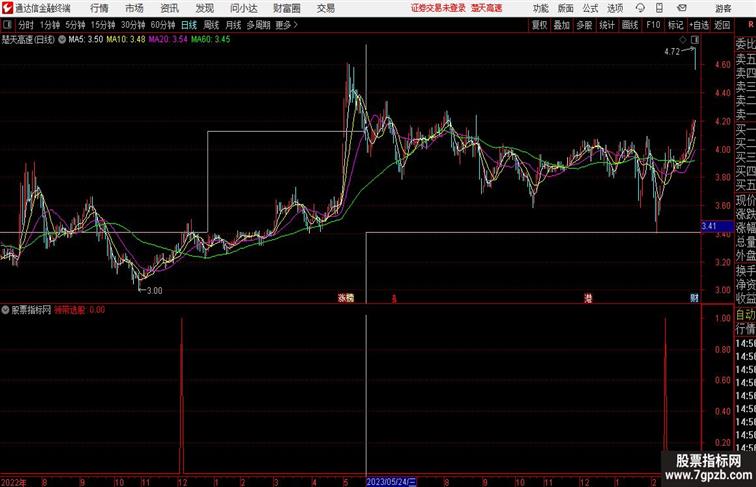
Task: Click the 2023/05/24 date label on axis
Action: (x=392, y=482)
